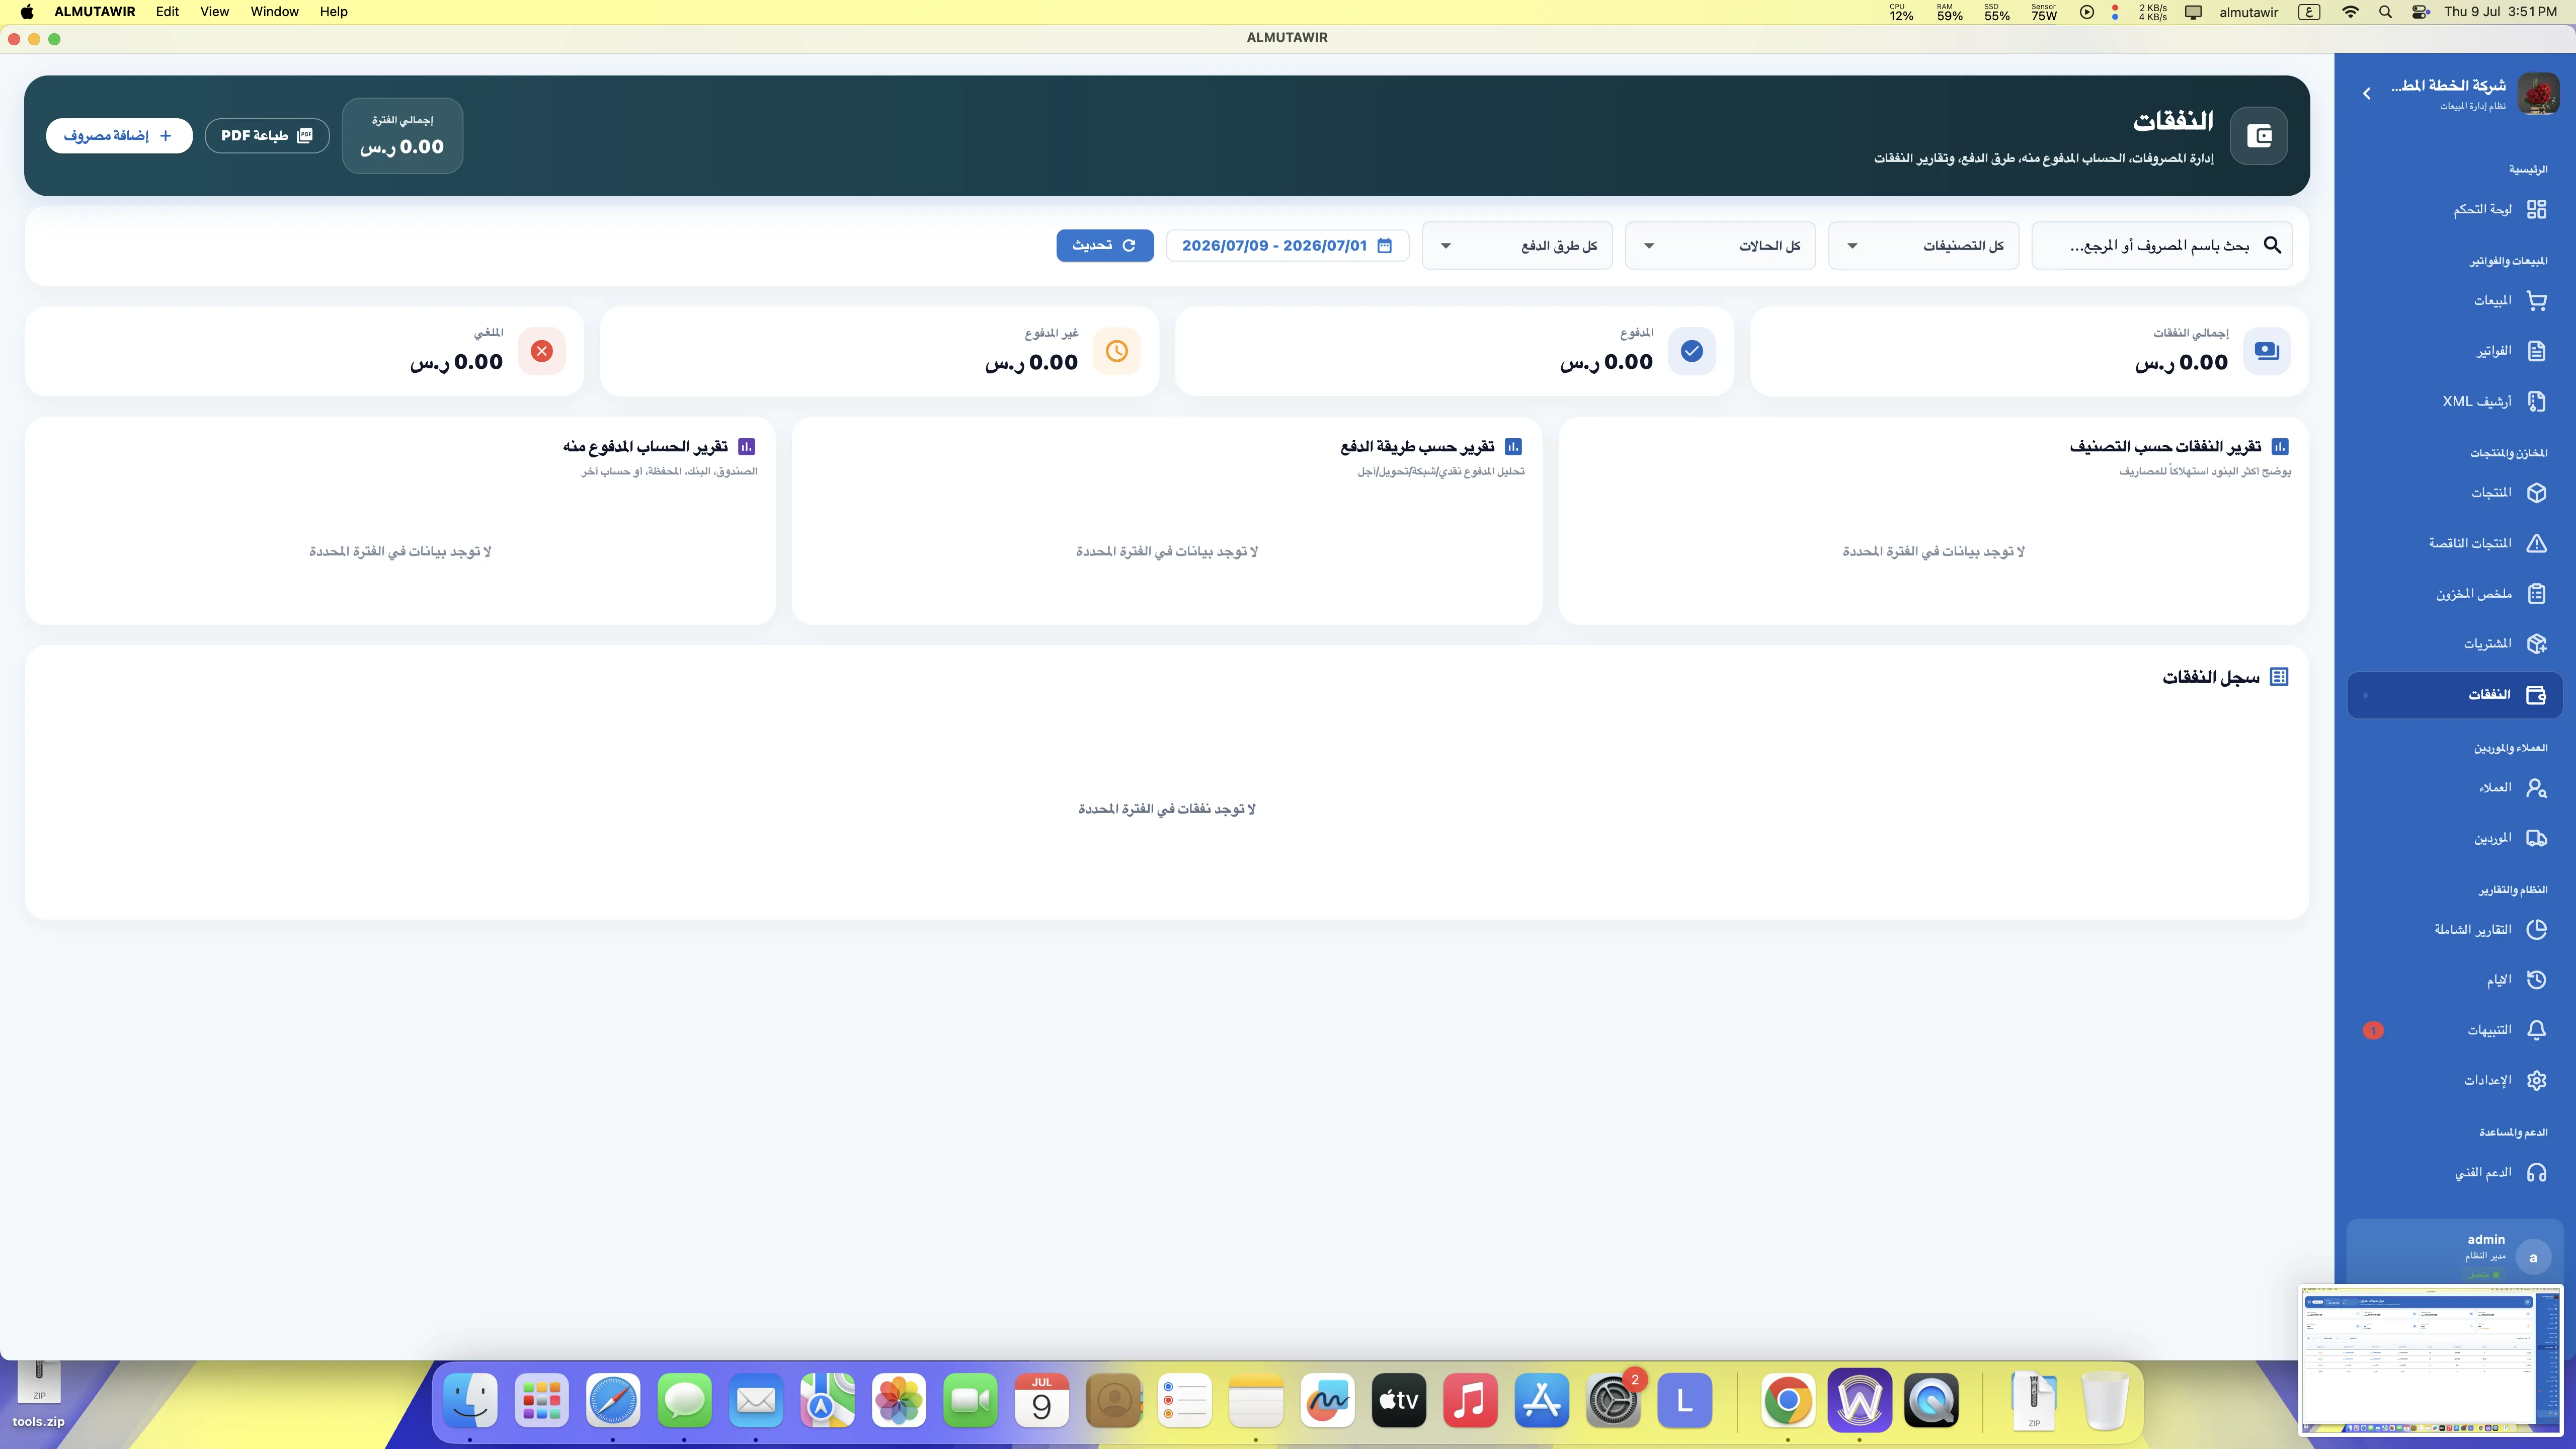Click the period total إجمالي الفترة box
Viewport: 2576px width, 1449px height.
[402, 136]
